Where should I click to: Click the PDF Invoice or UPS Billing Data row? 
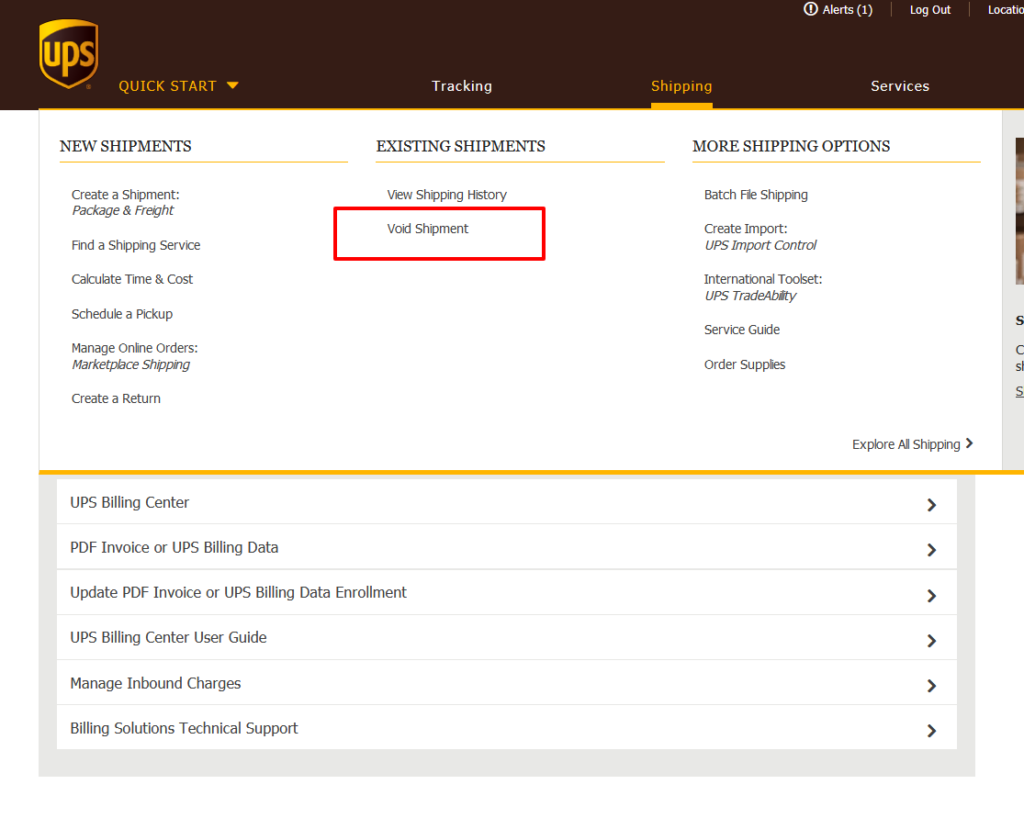tap(174, 547)
